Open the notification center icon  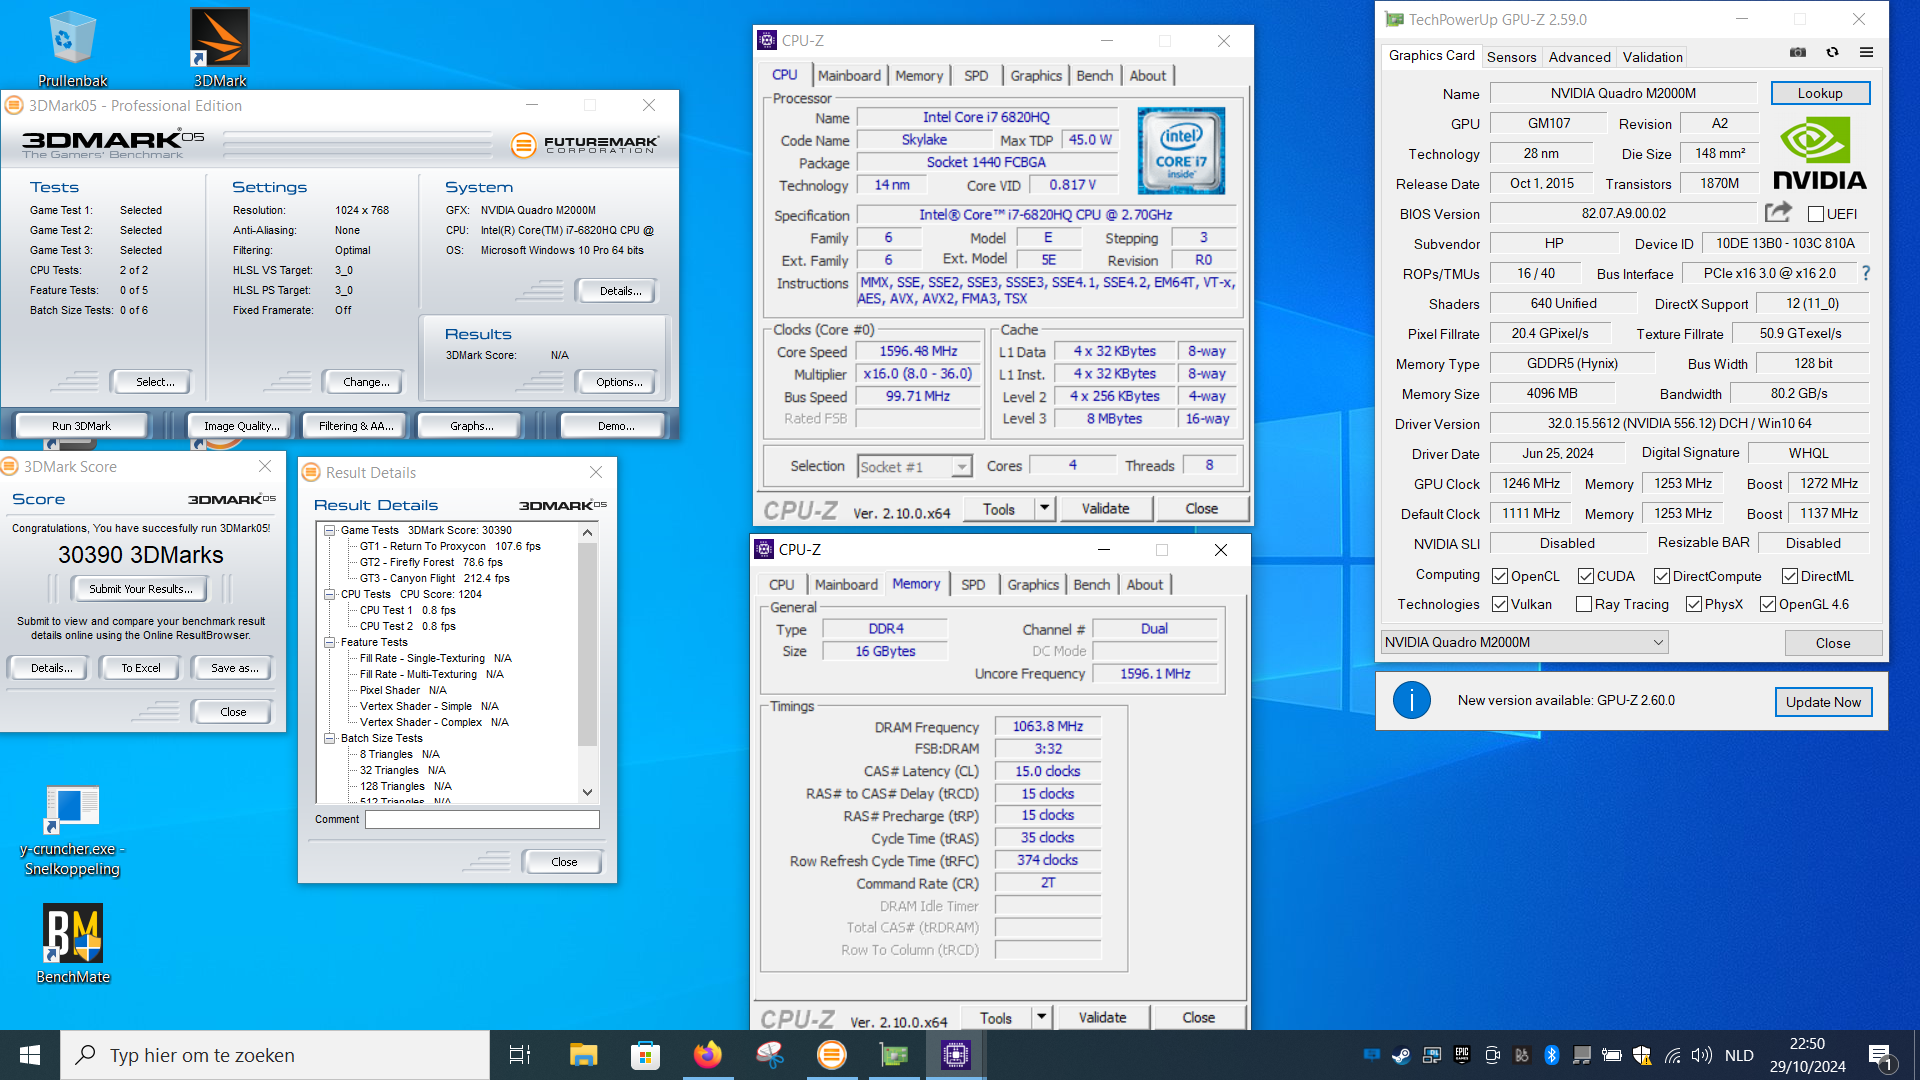pyautogui.click(x=1880, y=1056)
